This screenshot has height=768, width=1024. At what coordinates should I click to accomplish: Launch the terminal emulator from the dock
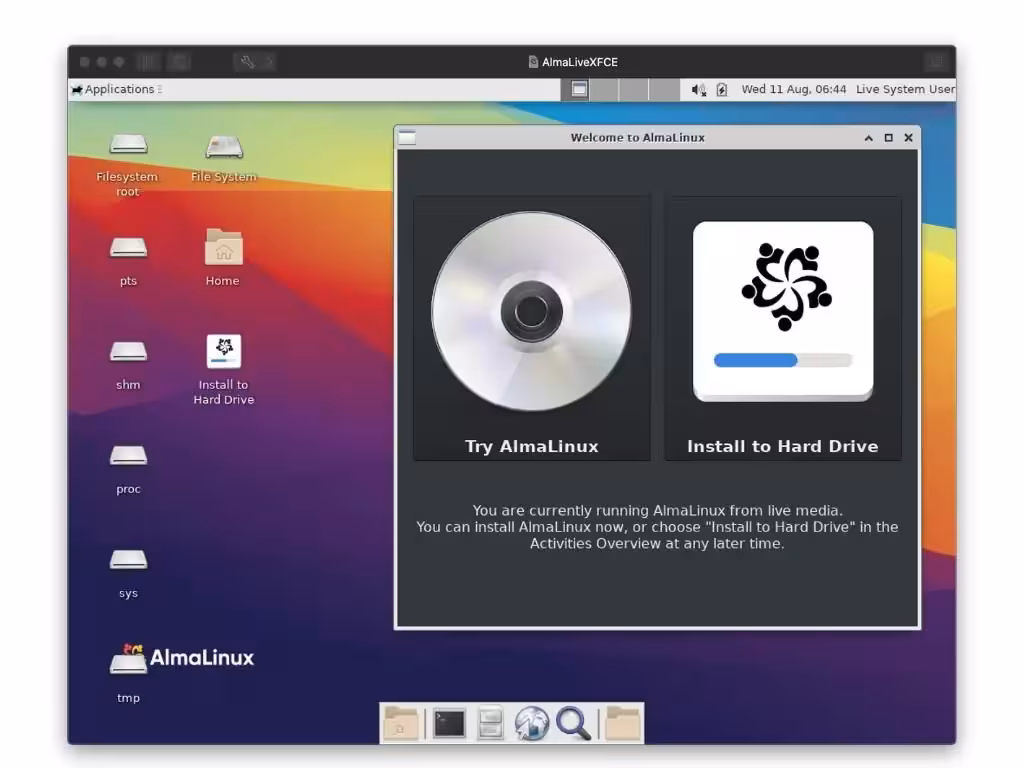tap(449, 724)
